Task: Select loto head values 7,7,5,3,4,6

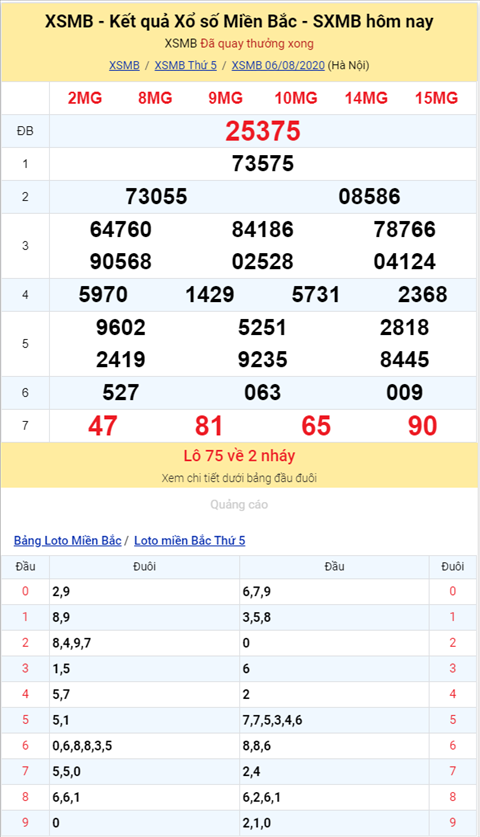Action: [272, 720]
